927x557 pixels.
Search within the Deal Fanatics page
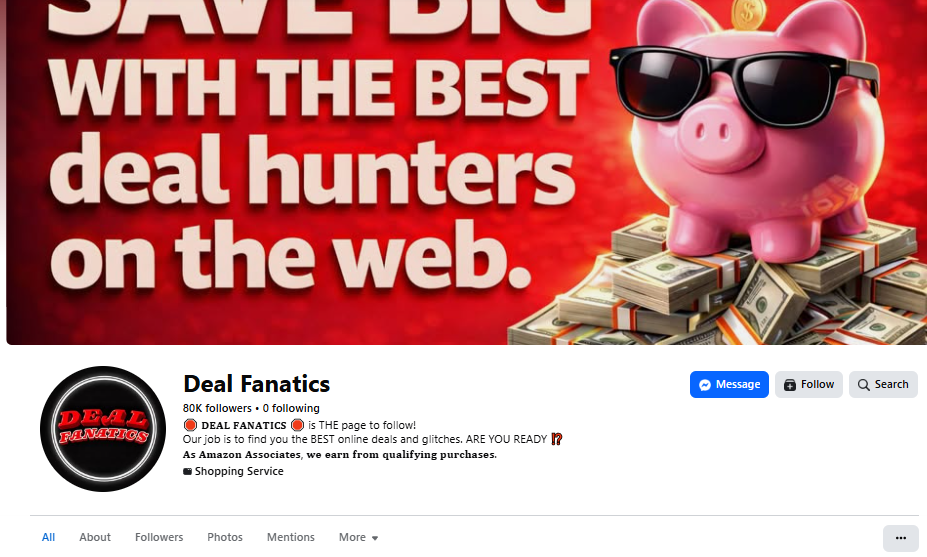coord(883,384)
